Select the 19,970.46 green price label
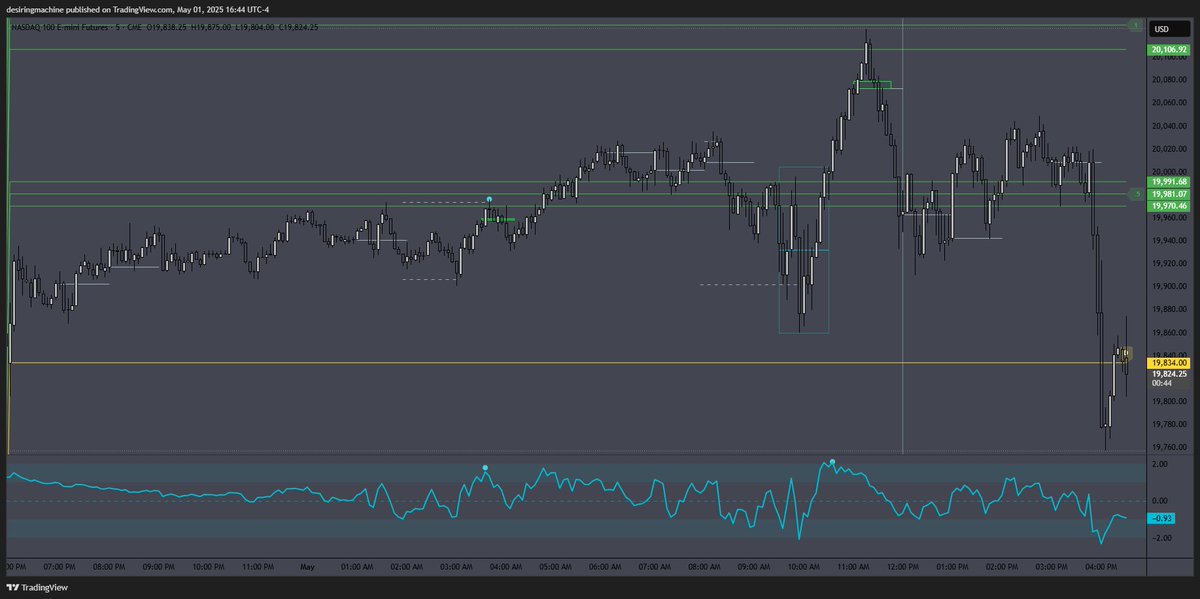Screen dimensions: 1200x599 (1169, 206)
